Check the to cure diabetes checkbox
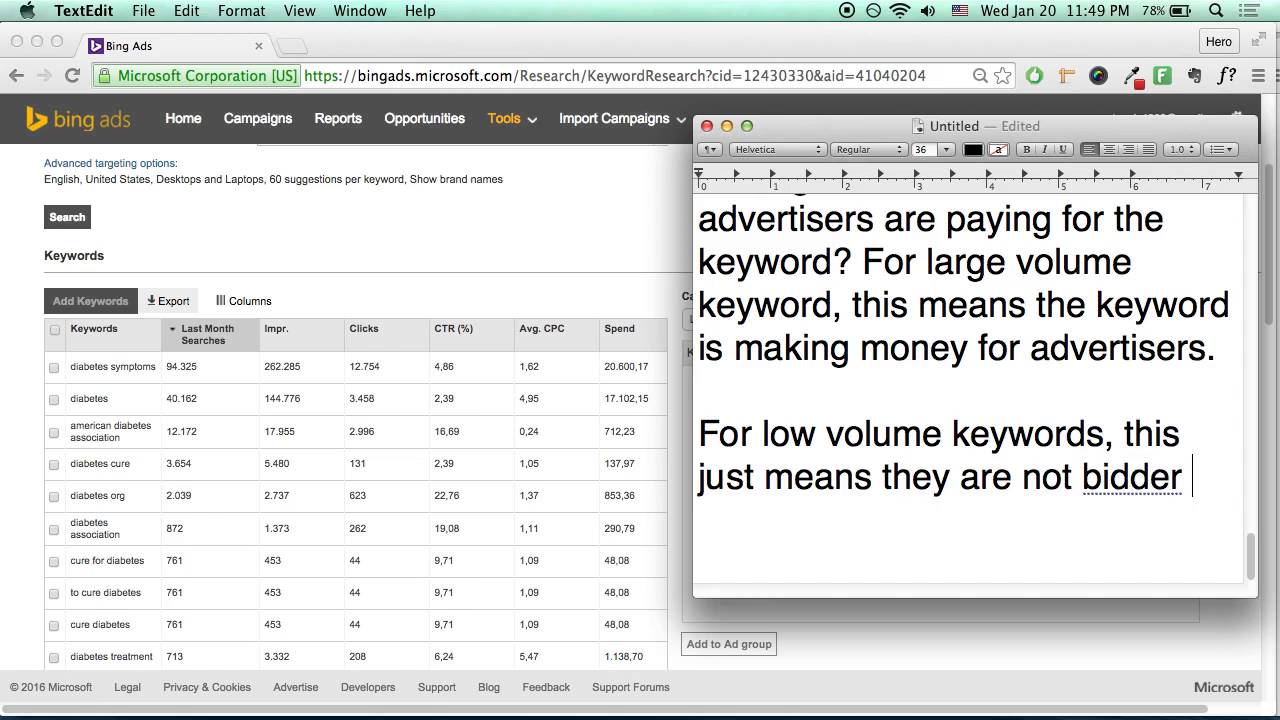This screenshot has height=720, width=1280. [x=54, y=594]
